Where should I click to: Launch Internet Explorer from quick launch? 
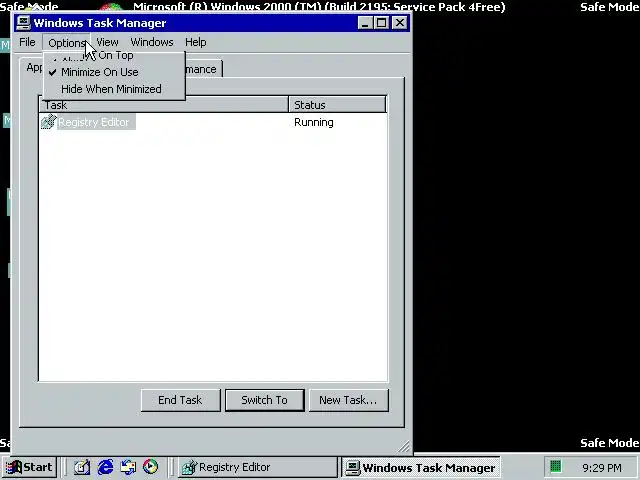click(x=105, y=467)
